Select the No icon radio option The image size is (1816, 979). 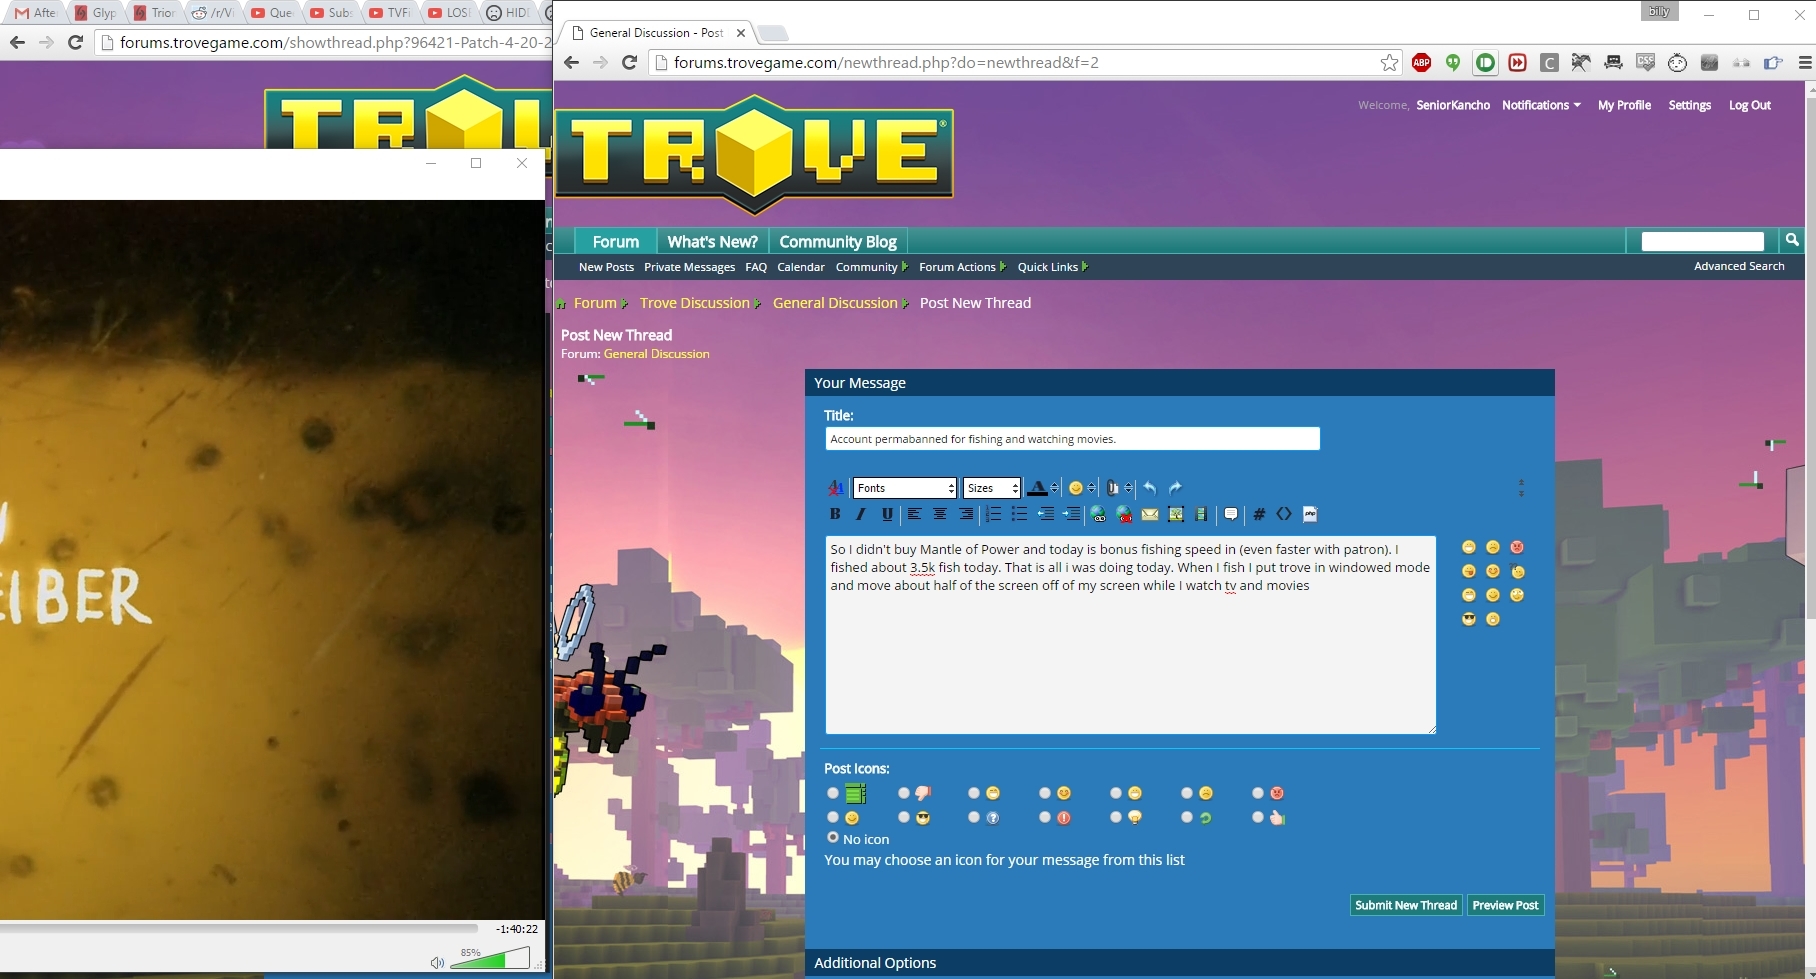[x=833, y=837]
